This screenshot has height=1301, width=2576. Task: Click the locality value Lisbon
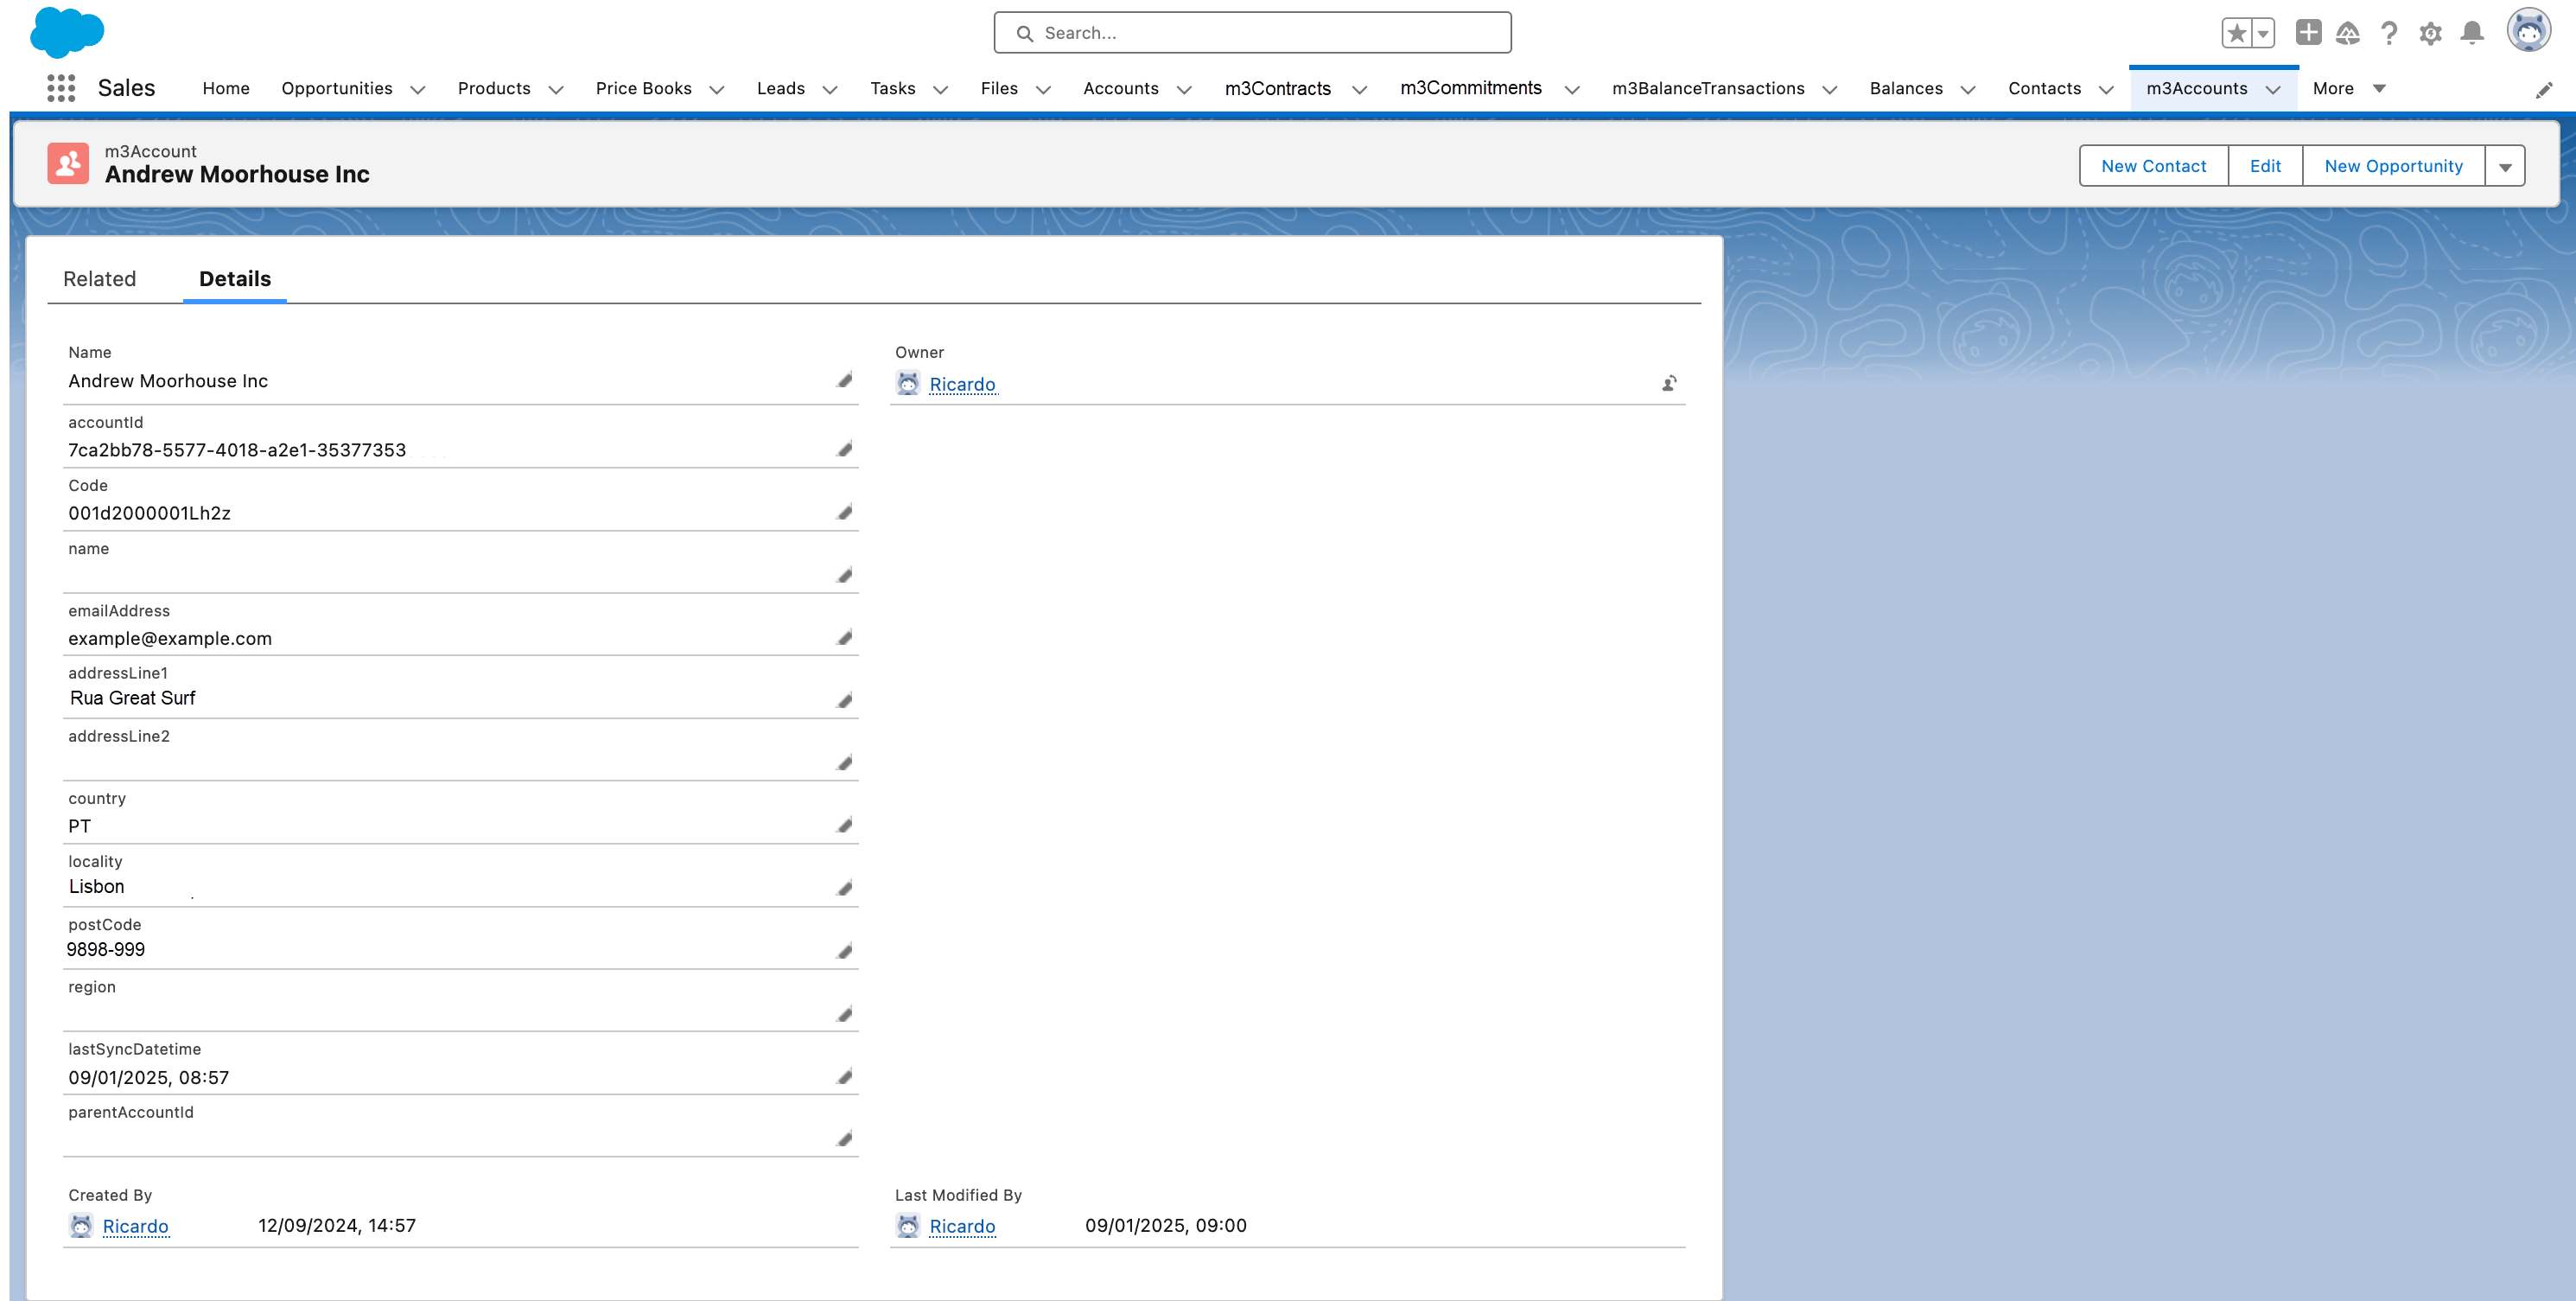click(97, 886)
